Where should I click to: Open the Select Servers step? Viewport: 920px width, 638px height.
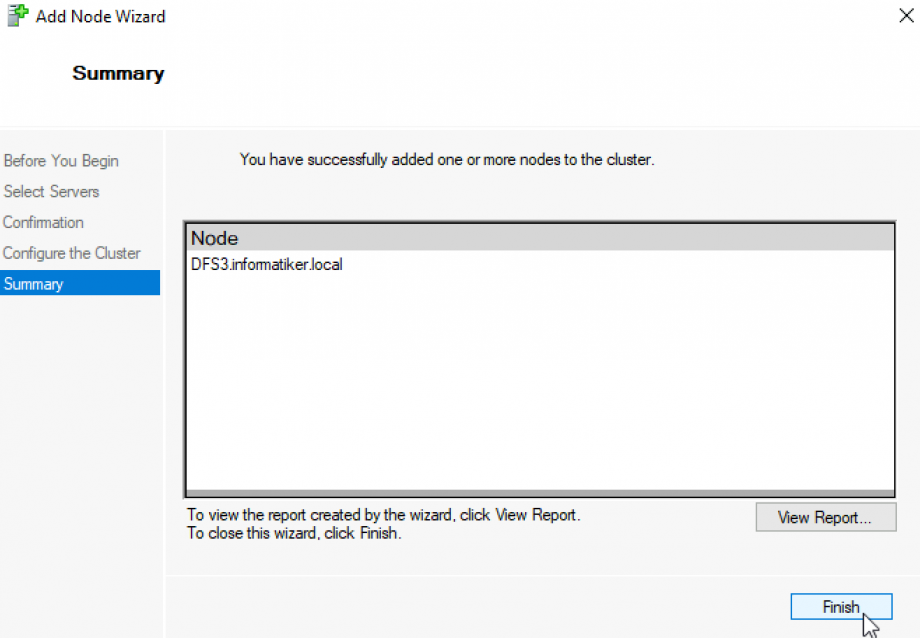point(51,192)
